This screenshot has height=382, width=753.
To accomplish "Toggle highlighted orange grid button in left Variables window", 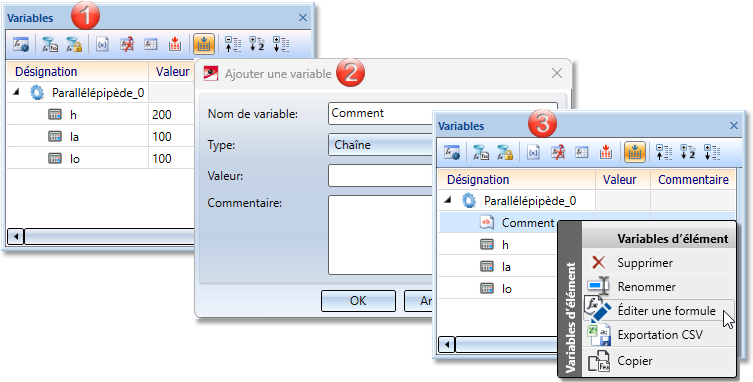I will pos(204,44).
